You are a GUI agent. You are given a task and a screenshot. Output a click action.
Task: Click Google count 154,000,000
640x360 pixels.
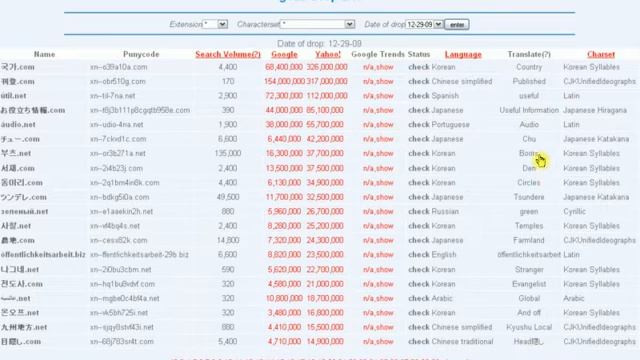284,81
